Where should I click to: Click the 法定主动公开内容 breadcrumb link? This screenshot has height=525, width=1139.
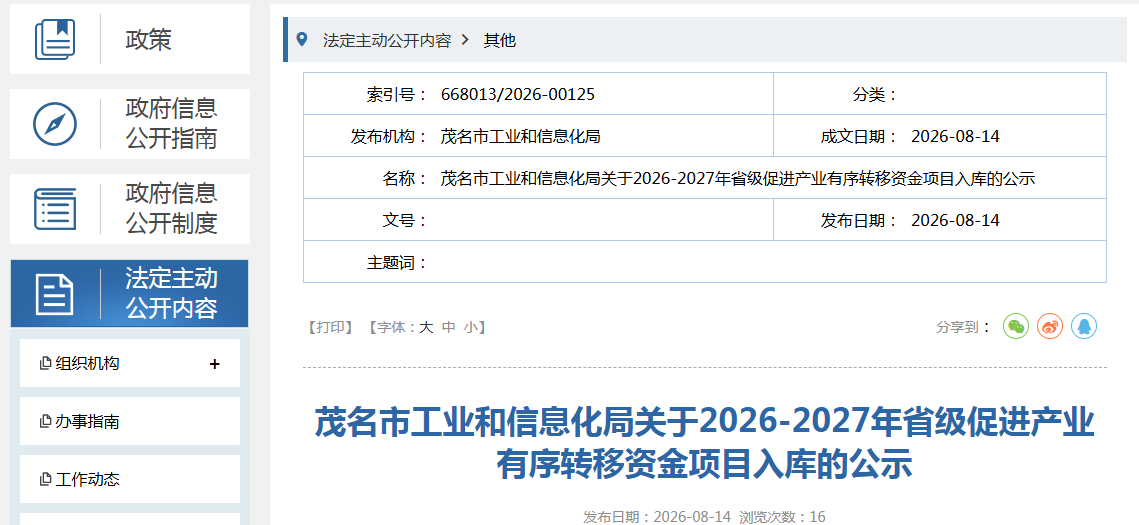[387, 40]
